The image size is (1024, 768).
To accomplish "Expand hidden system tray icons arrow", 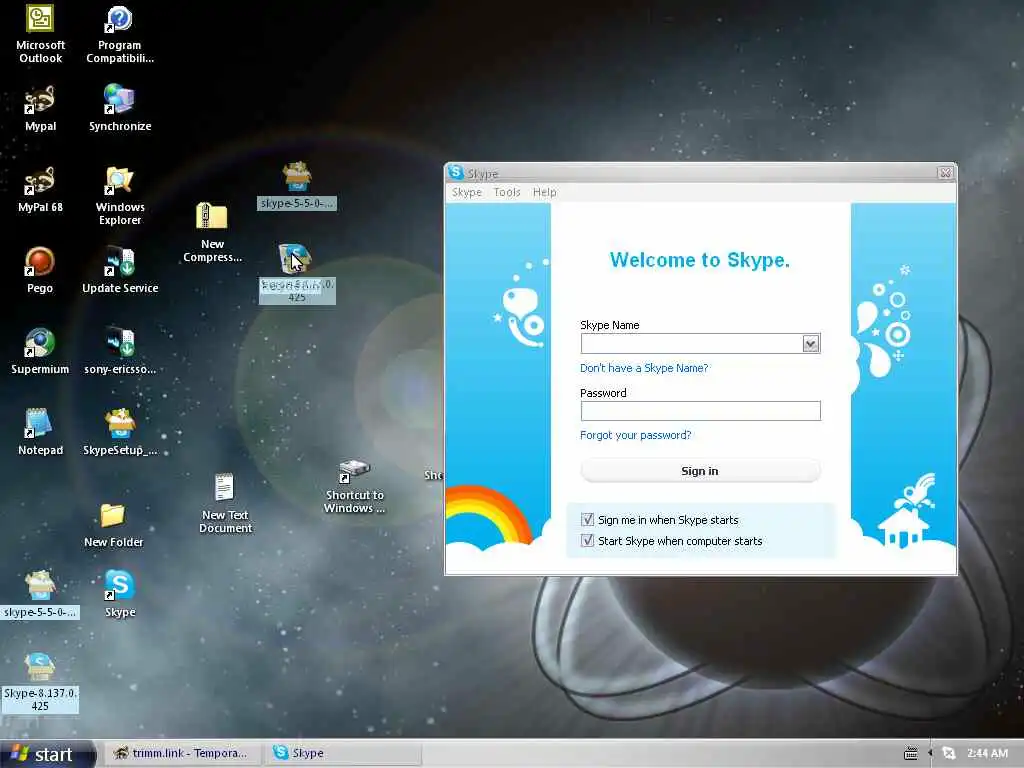I will [930, 754].
